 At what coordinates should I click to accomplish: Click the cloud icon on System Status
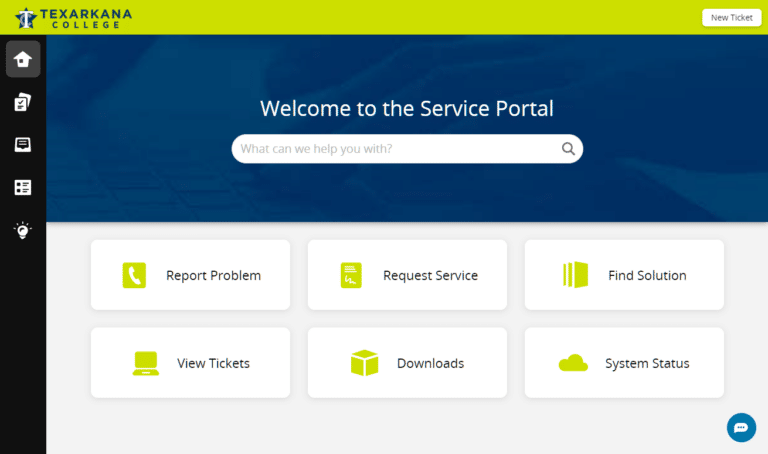(573, 363)
